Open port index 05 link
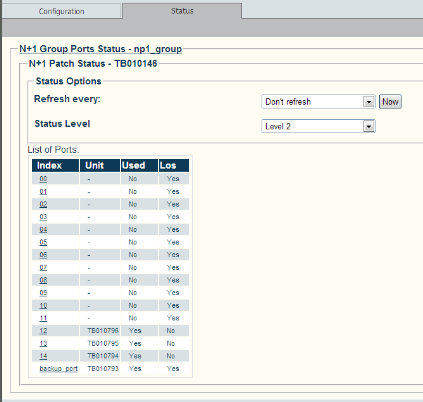The height and width of the screenshot is (402, 423). click(x=43, y=242)
